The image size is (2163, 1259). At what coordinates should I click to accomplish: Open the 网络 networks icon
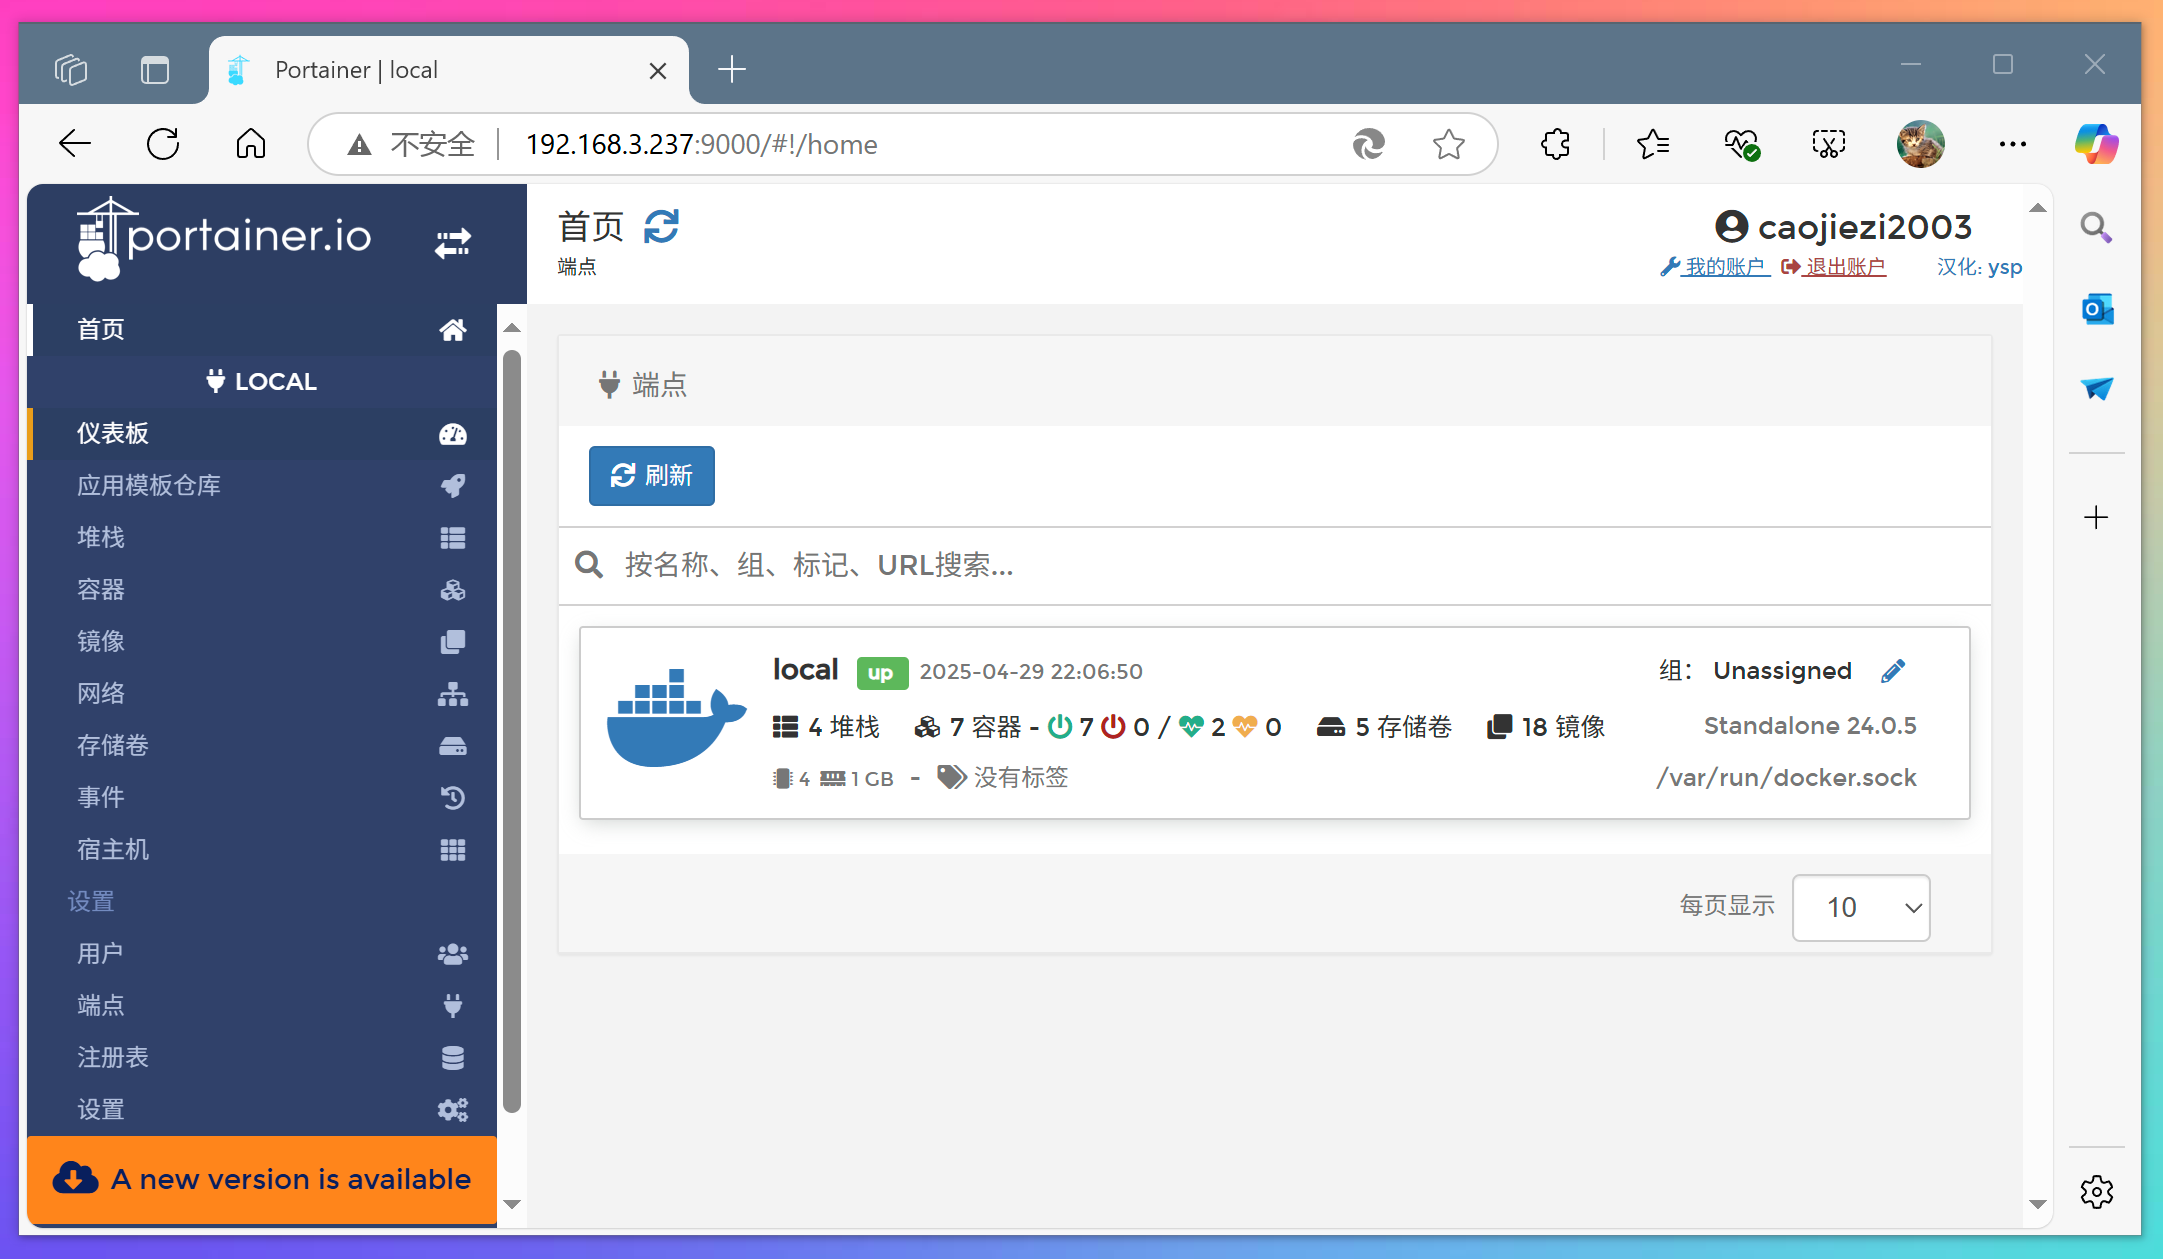coord(453,694)
